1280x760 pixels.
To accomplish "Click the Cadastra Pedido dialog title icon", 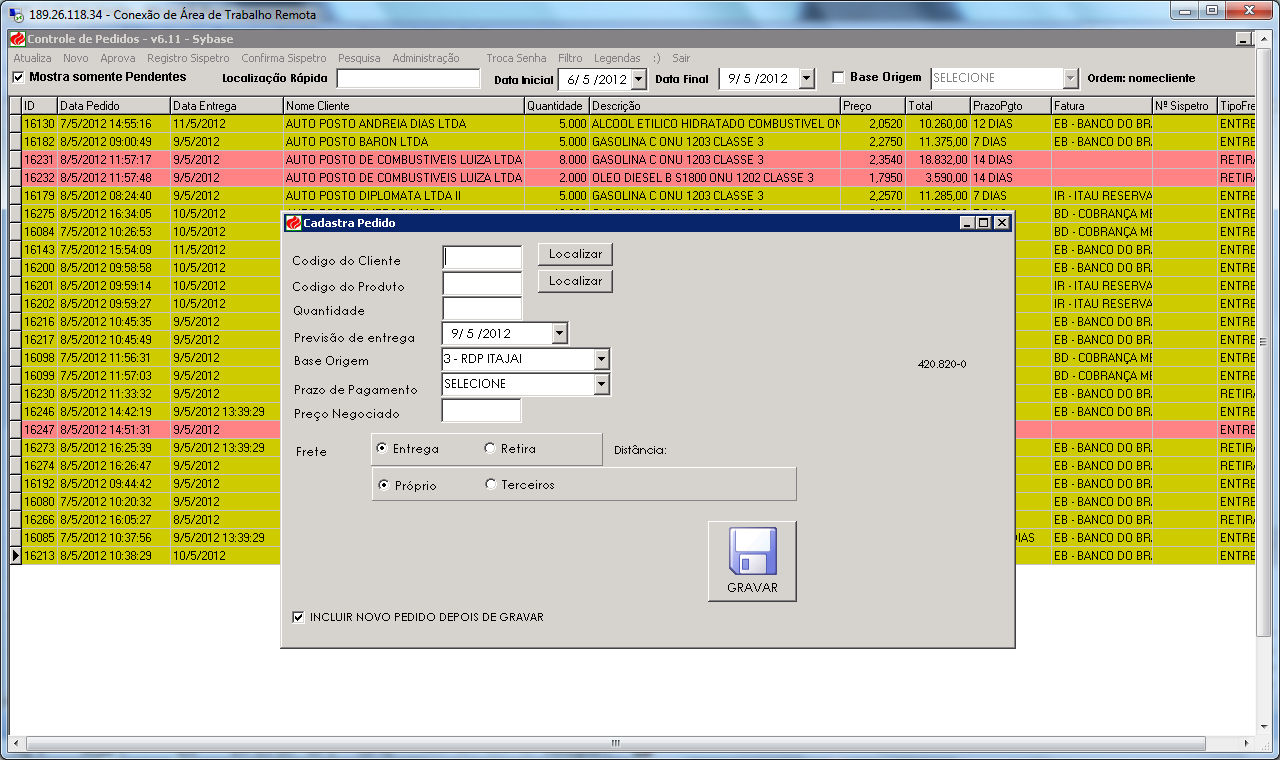I will point(293,223).
